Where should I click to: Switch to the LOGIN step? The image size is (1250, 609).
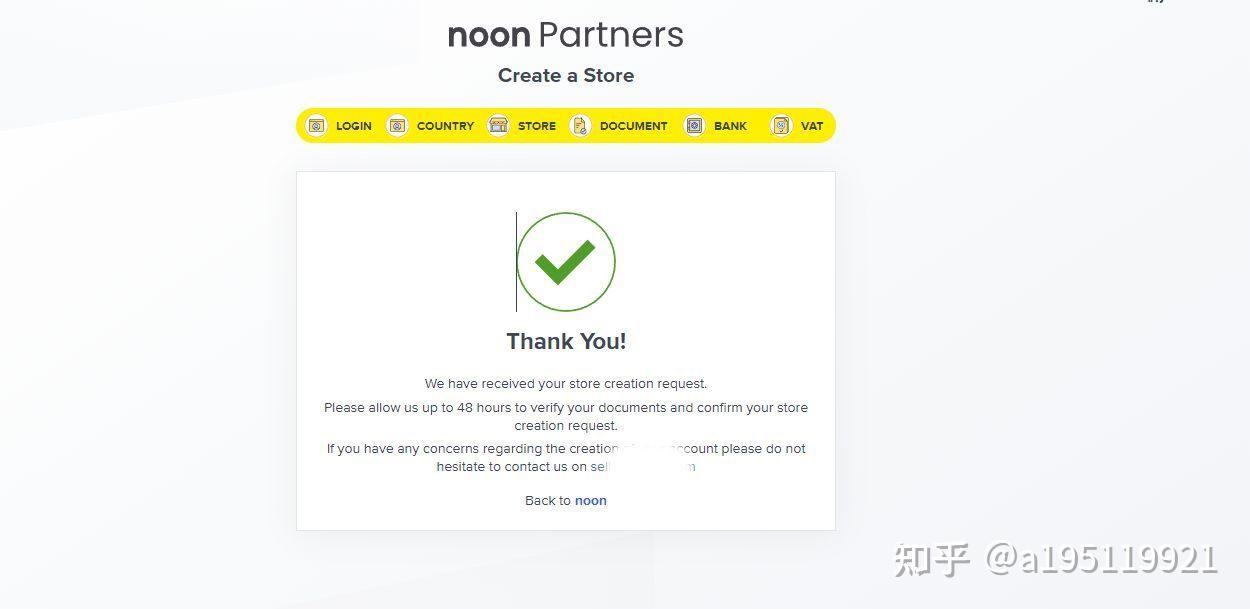click(354, 125)
